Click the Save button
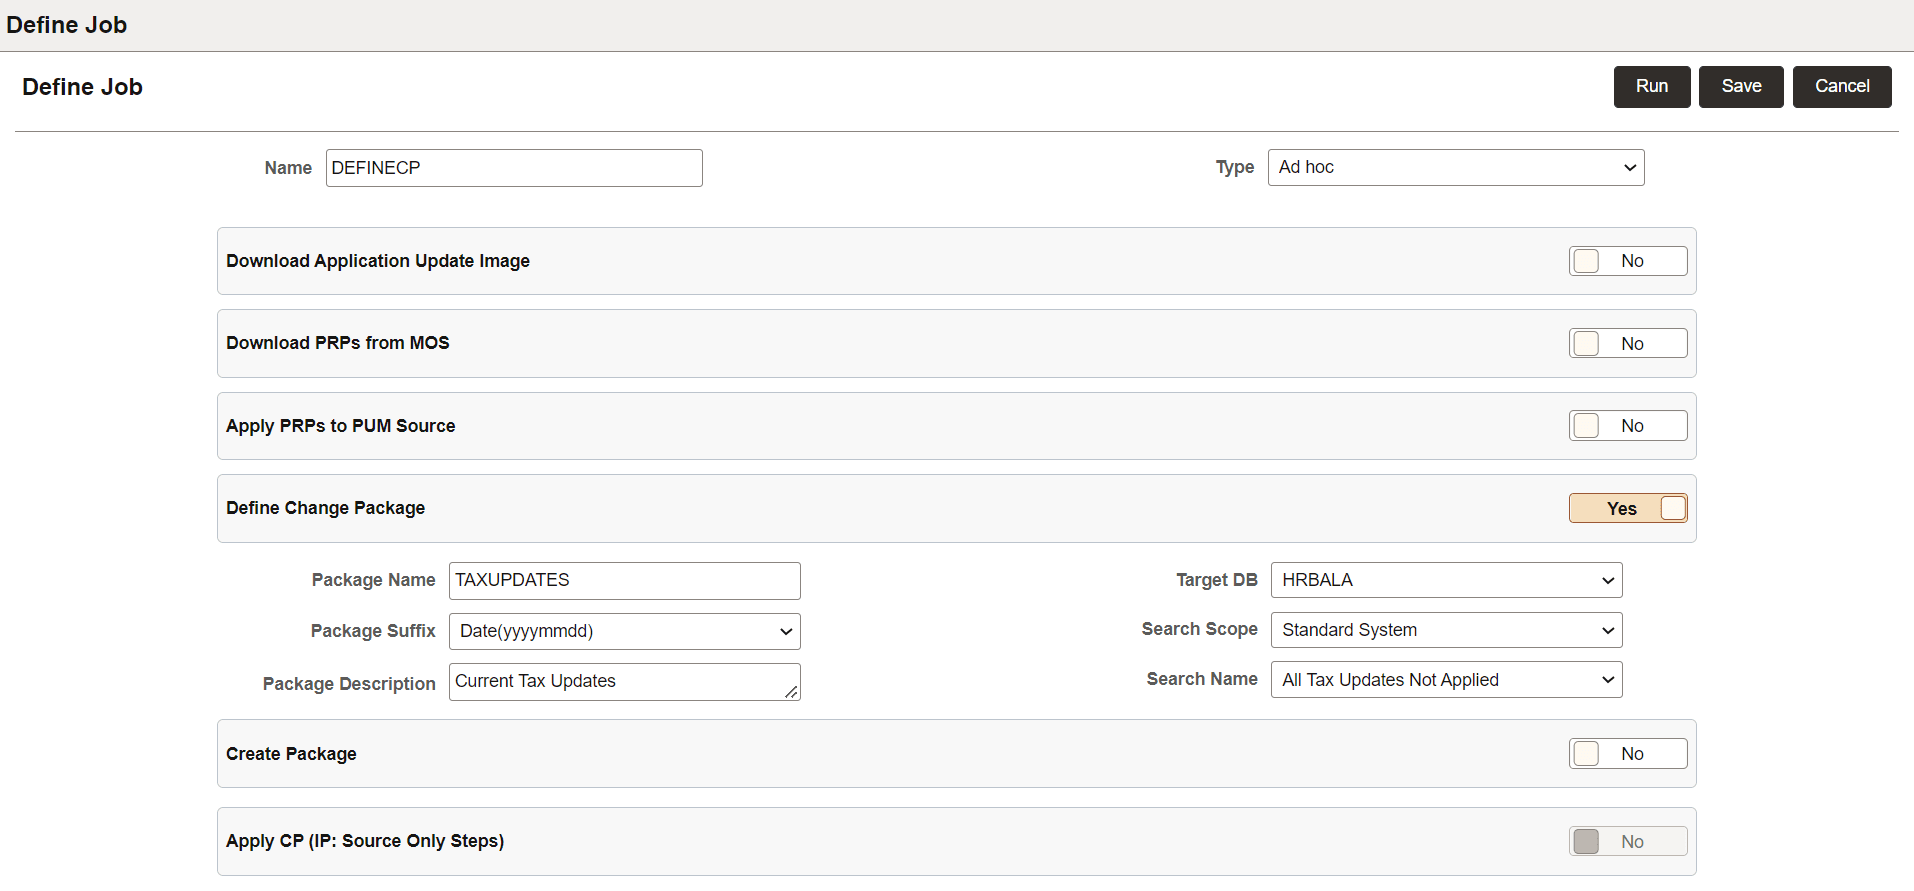Viewport: 1914px width, 891px height. tap(1741, 87)
